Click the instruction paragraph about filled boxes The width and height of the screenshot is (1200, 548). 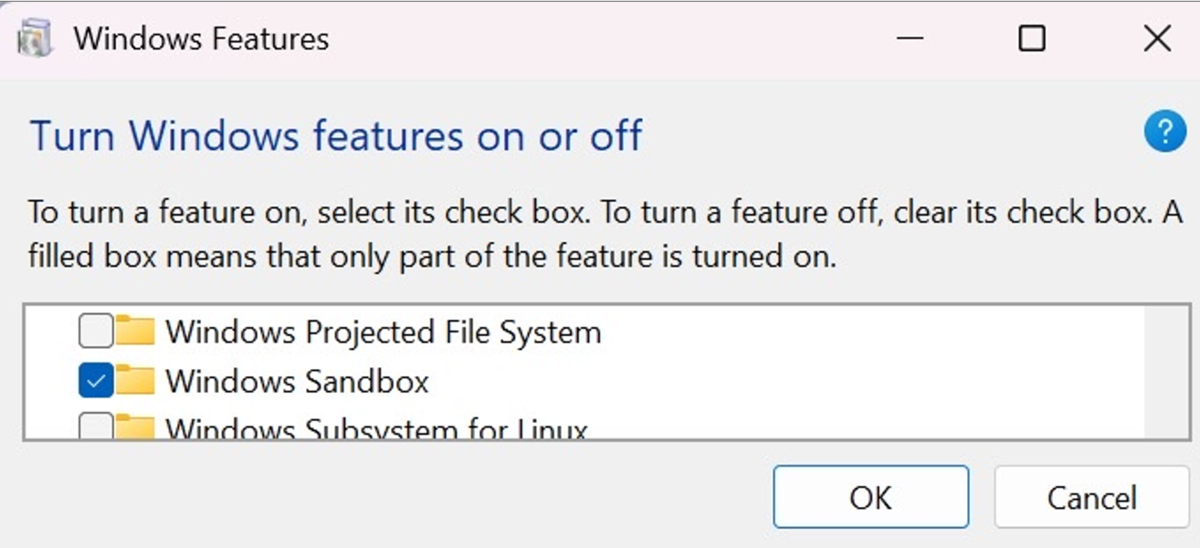605,234
